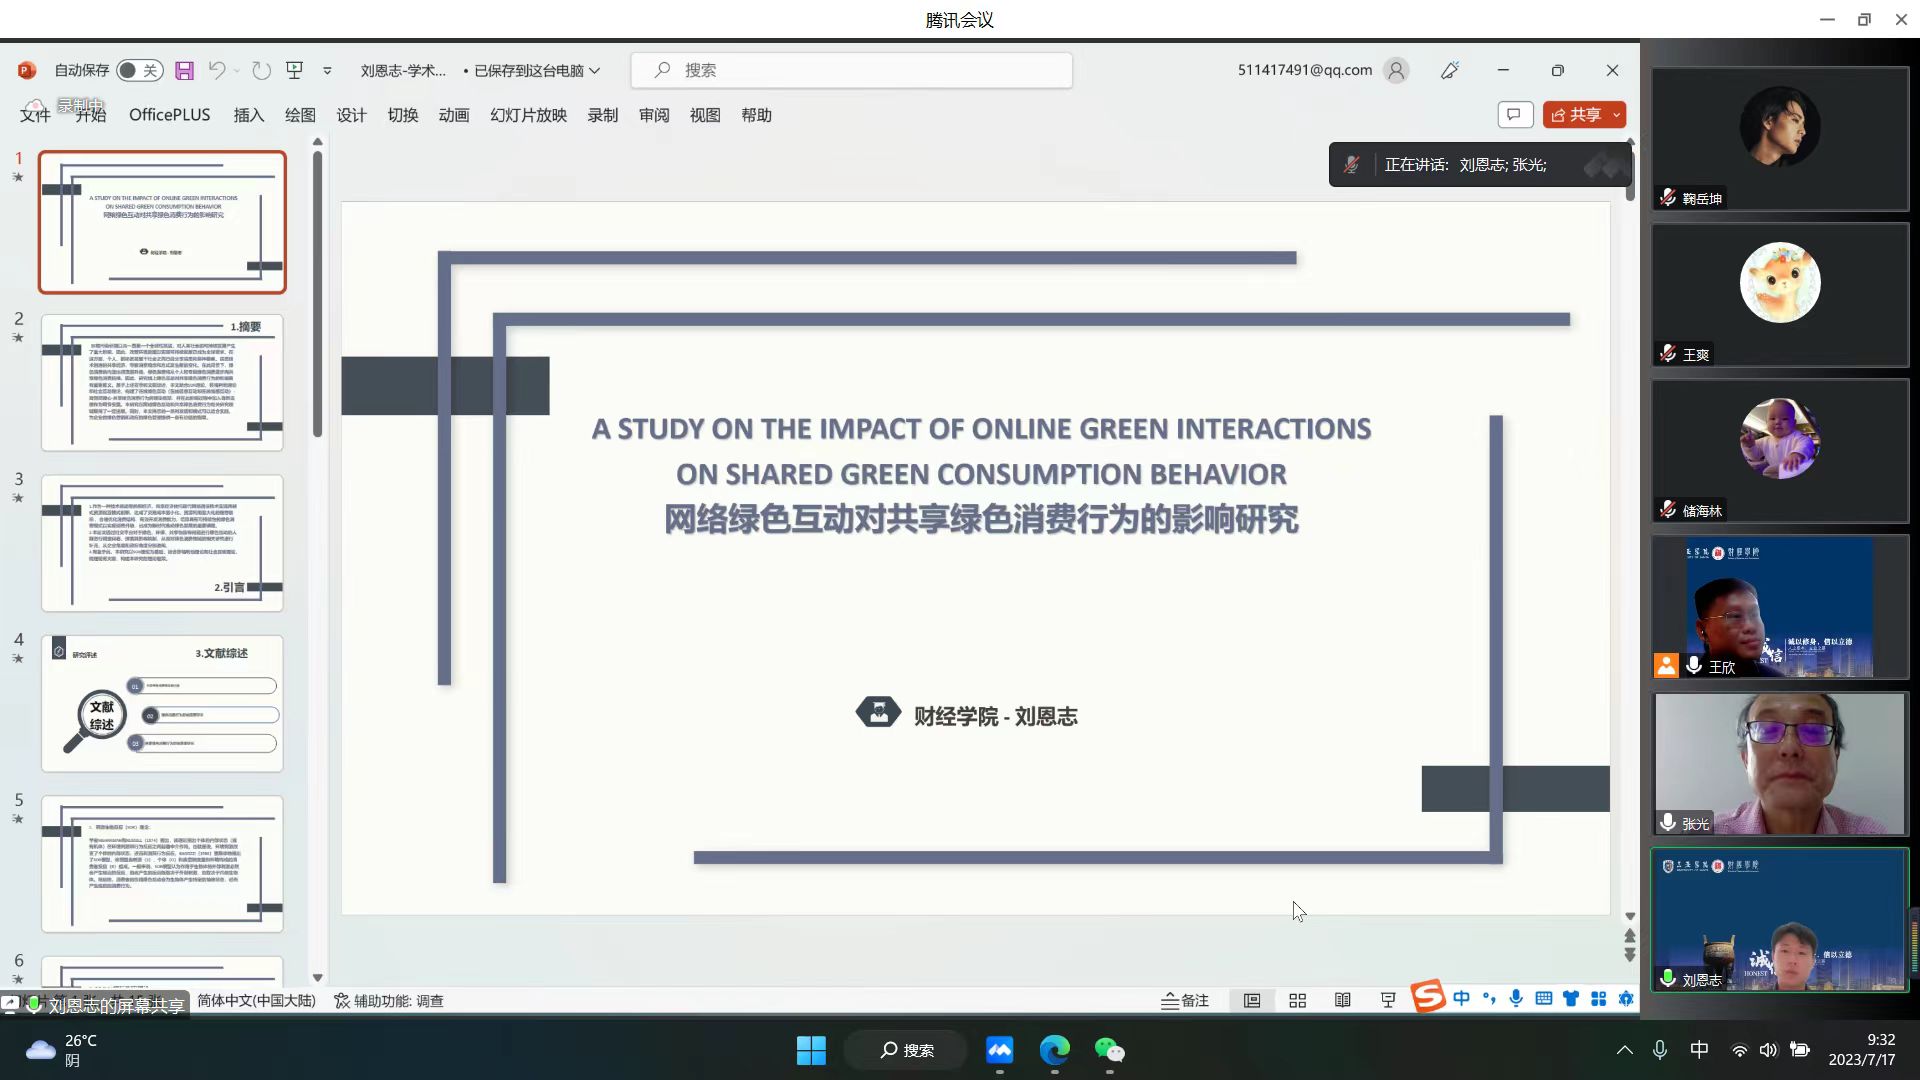The height and width of the screenshot is (1080, 1920).
Task: Click the WeChat icon in taskbar
Action: click(x=1109, y=1050)
